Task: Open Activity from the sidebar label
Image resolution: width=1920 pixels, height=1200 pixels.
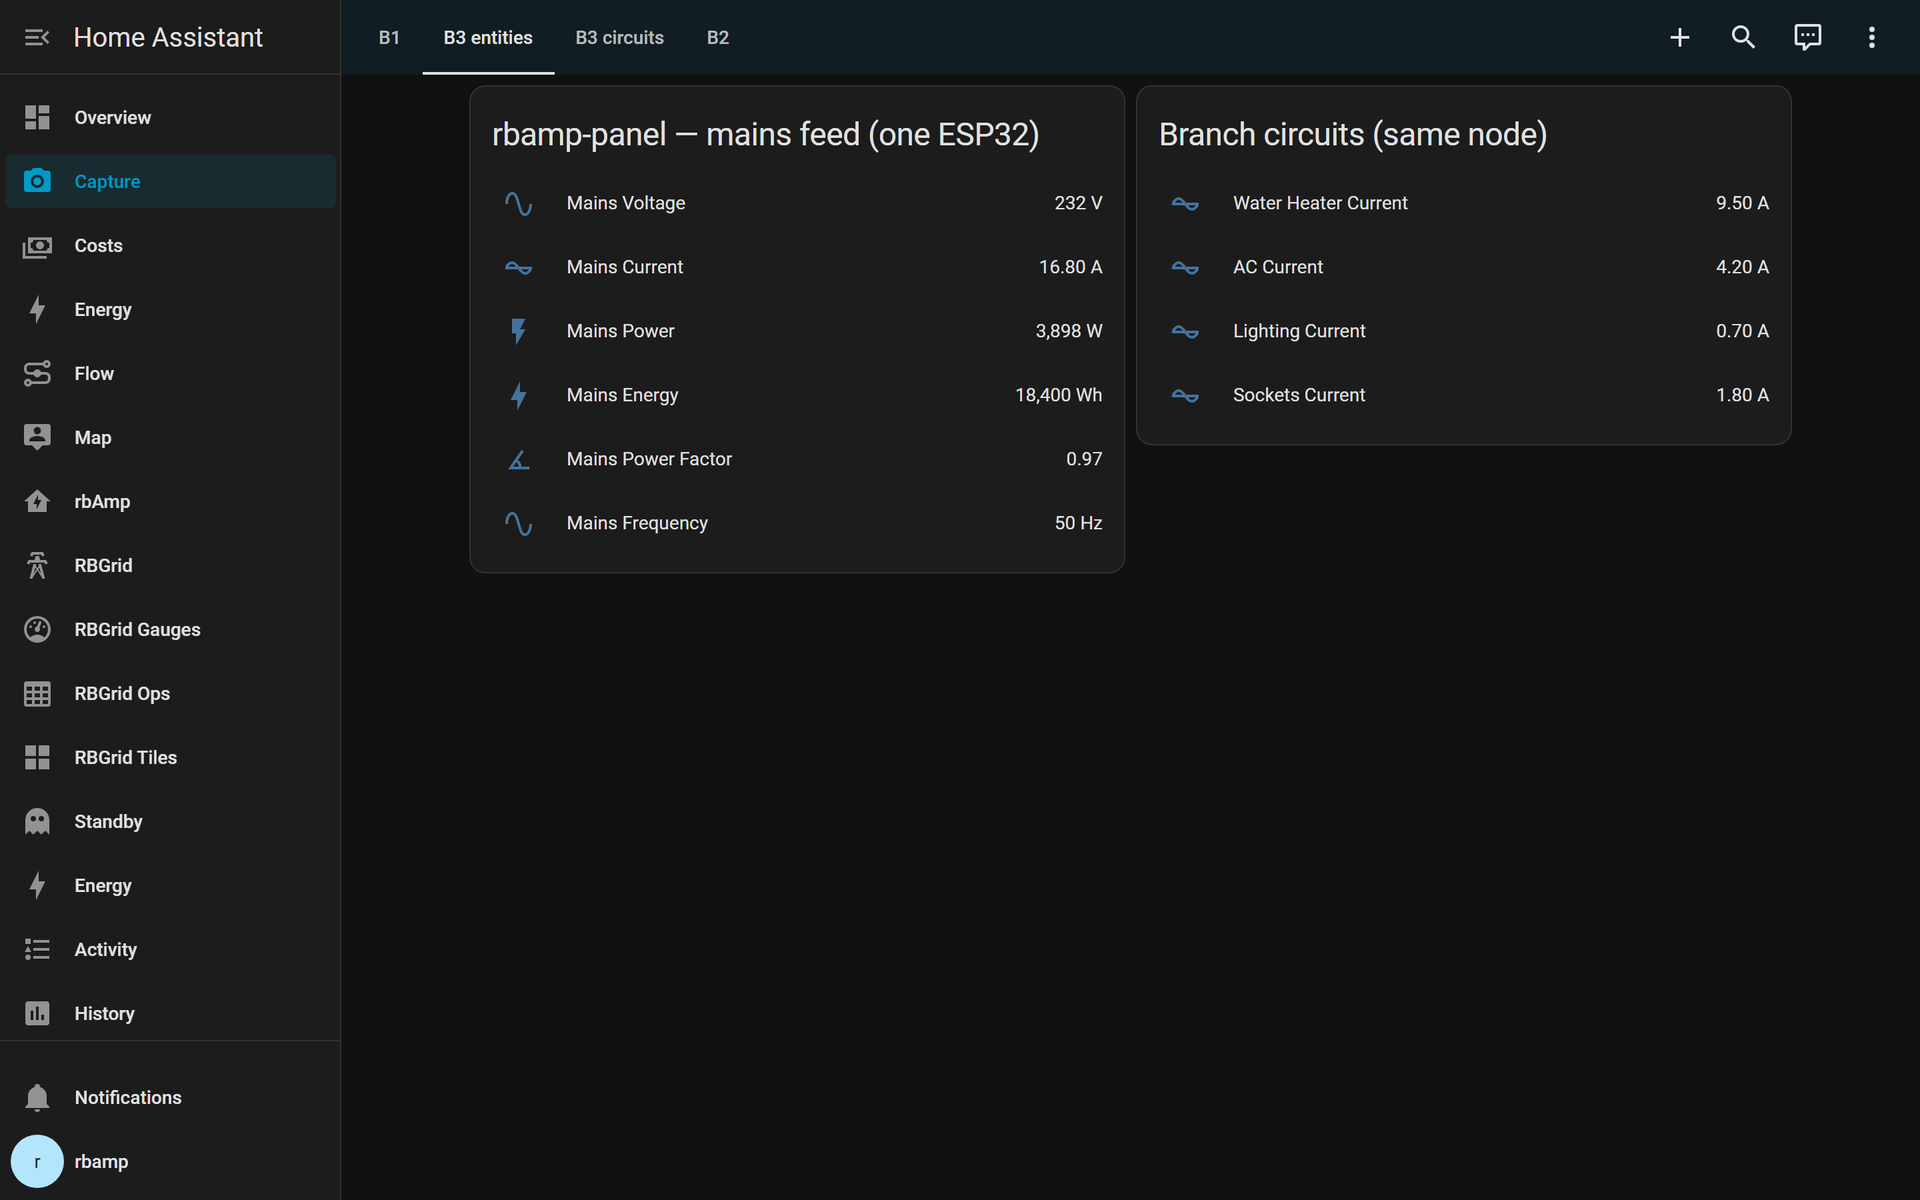Action: (x=105, y=949)
